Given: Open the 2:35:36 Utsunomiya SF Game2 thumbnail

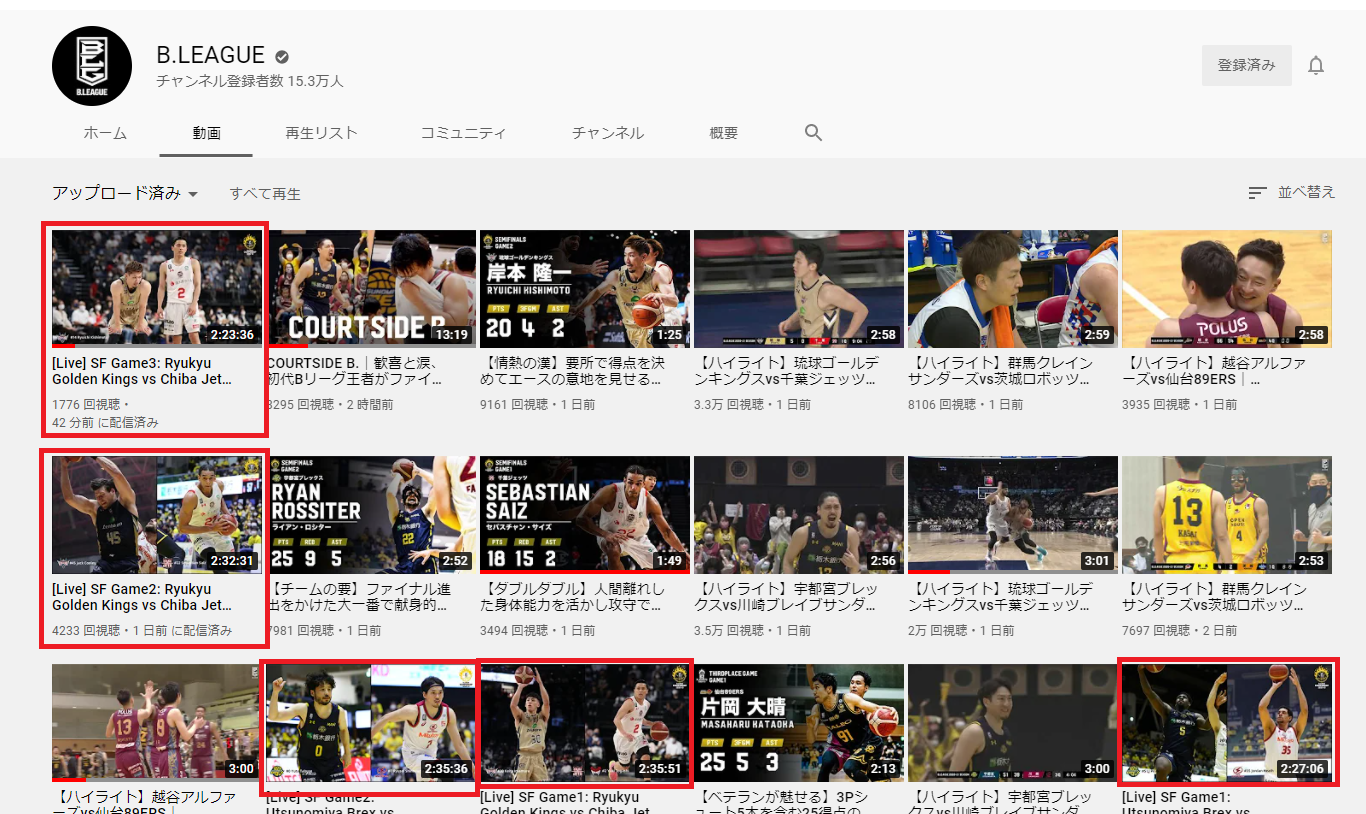Looking at the screenshot, I should (x=371, y=723).
